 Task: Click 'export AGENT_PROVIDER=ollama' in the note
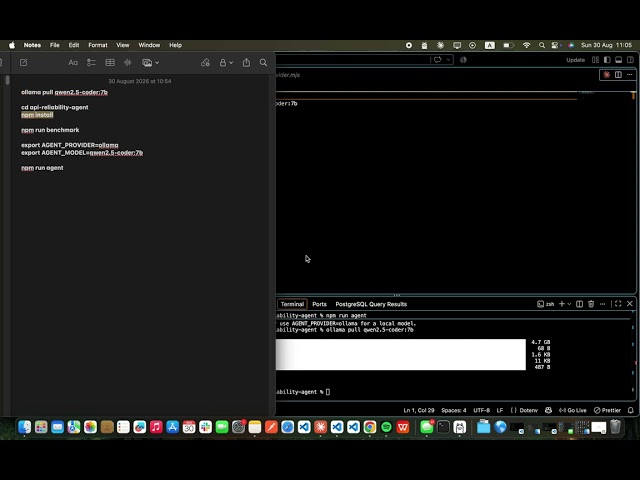tap(70, 145)
